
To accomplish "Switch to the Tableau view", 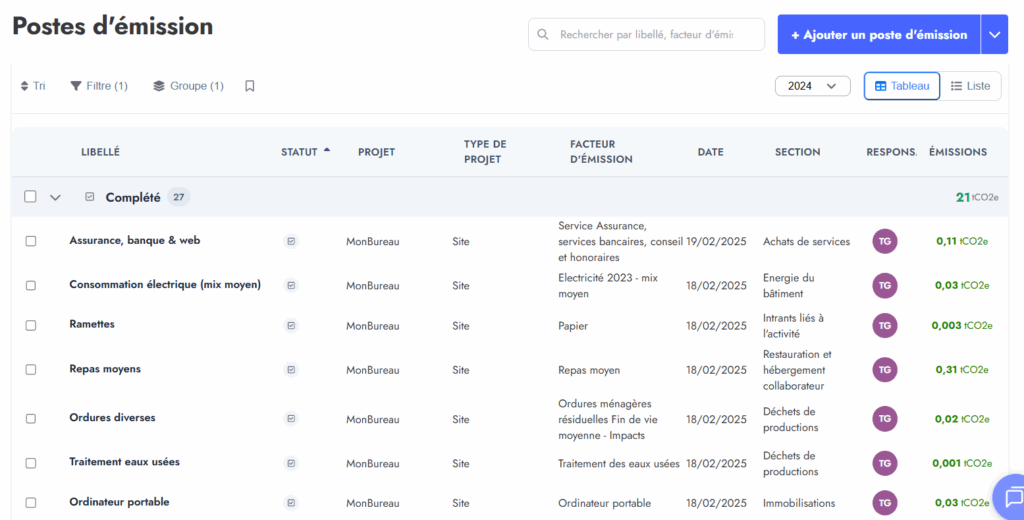I will click(x=902, y=86).
